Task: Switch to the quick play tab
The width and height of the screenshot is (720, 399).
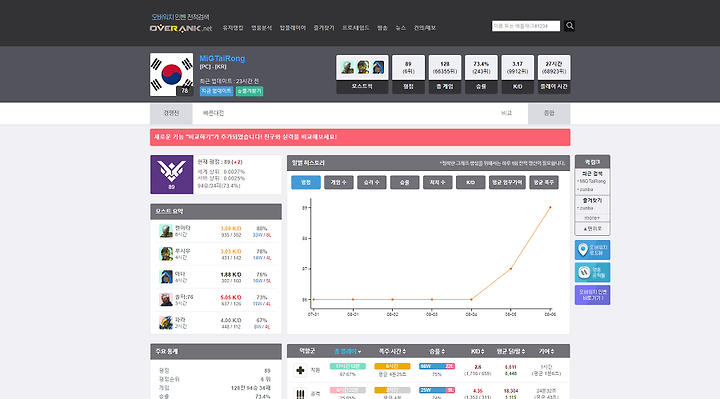Action: pyautogui.click(x=214, y=113)
